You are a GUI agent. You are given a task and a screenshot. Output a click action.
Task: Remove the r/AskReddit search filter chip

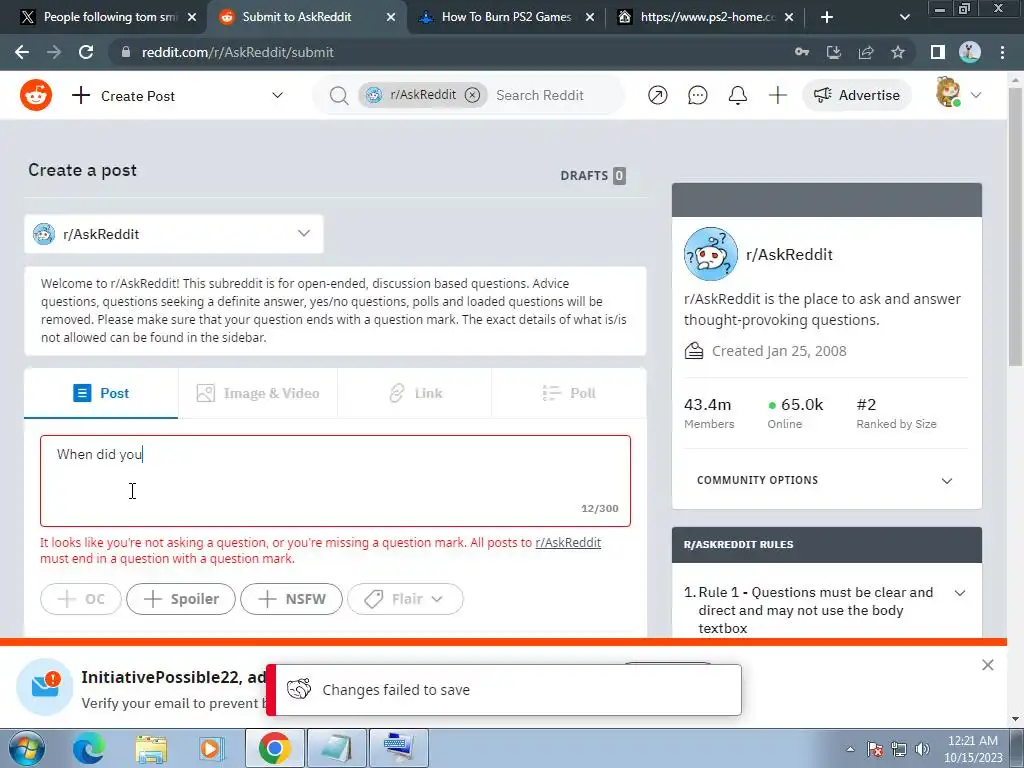[472, 95]
